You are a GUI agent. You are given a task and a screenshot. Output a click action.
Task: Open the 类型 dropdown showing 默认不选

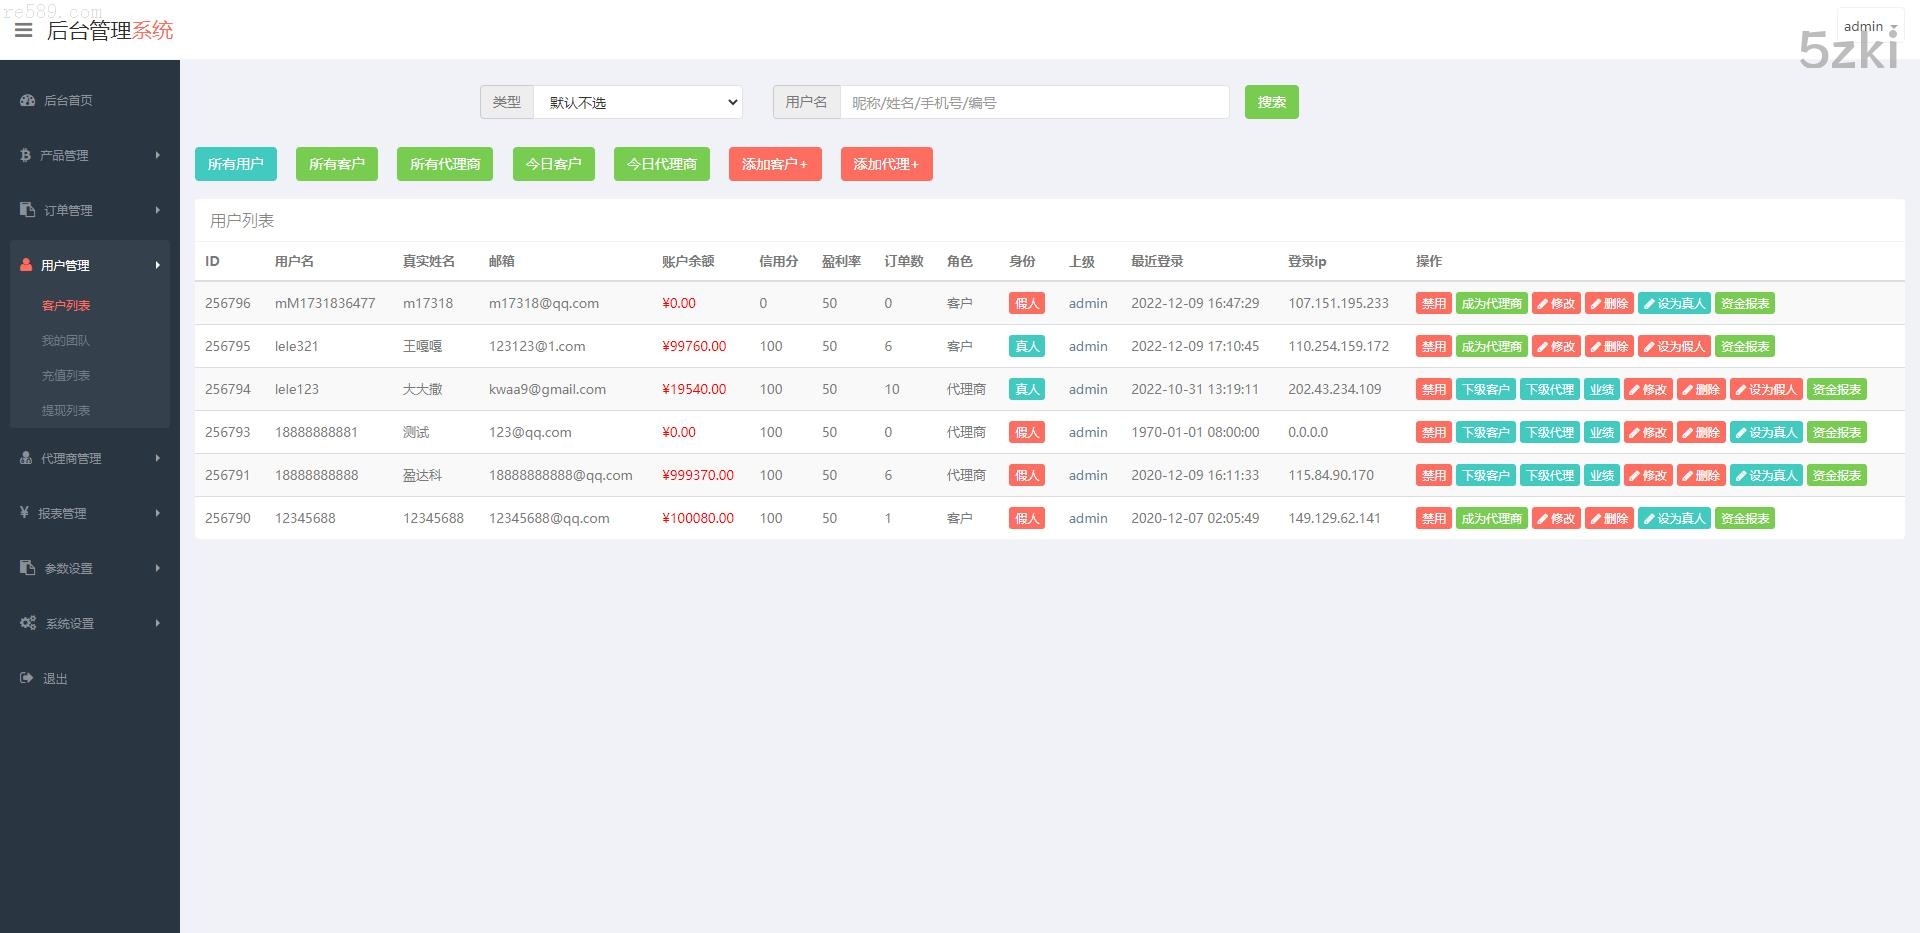[638, 102]
